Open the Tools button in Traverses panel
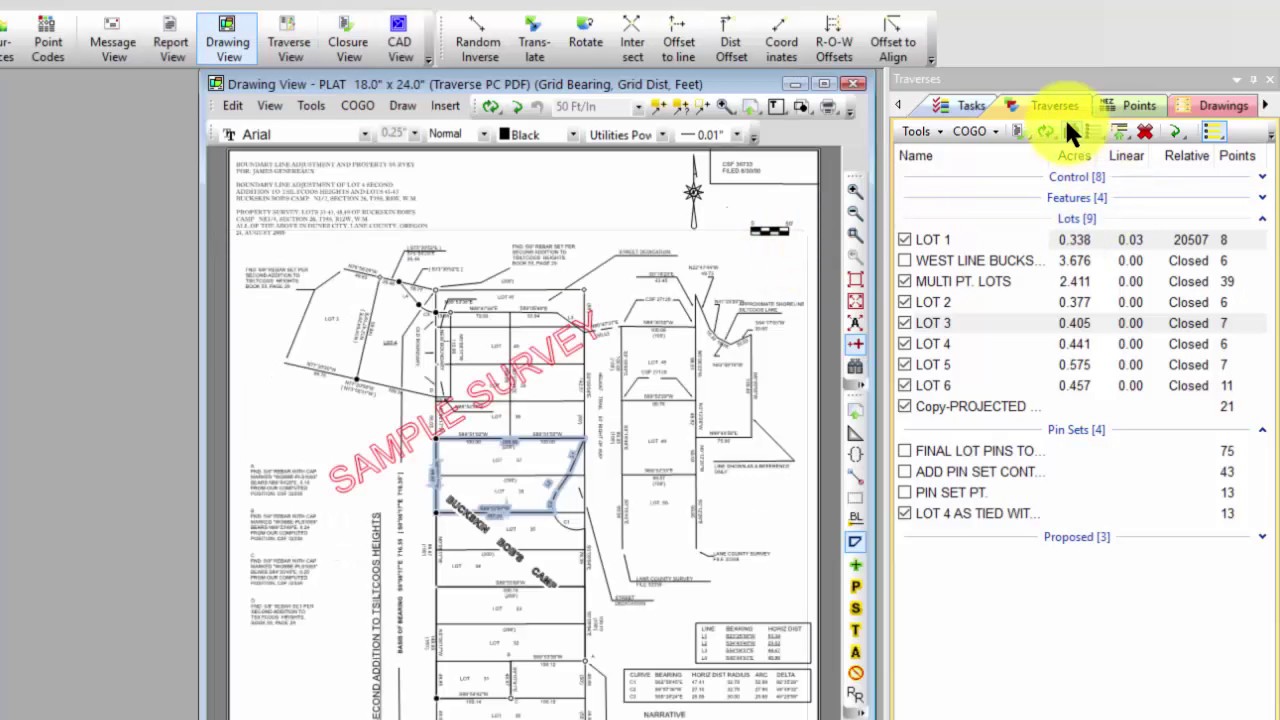Screen dimensions: 1280x720 pos(922,132)
